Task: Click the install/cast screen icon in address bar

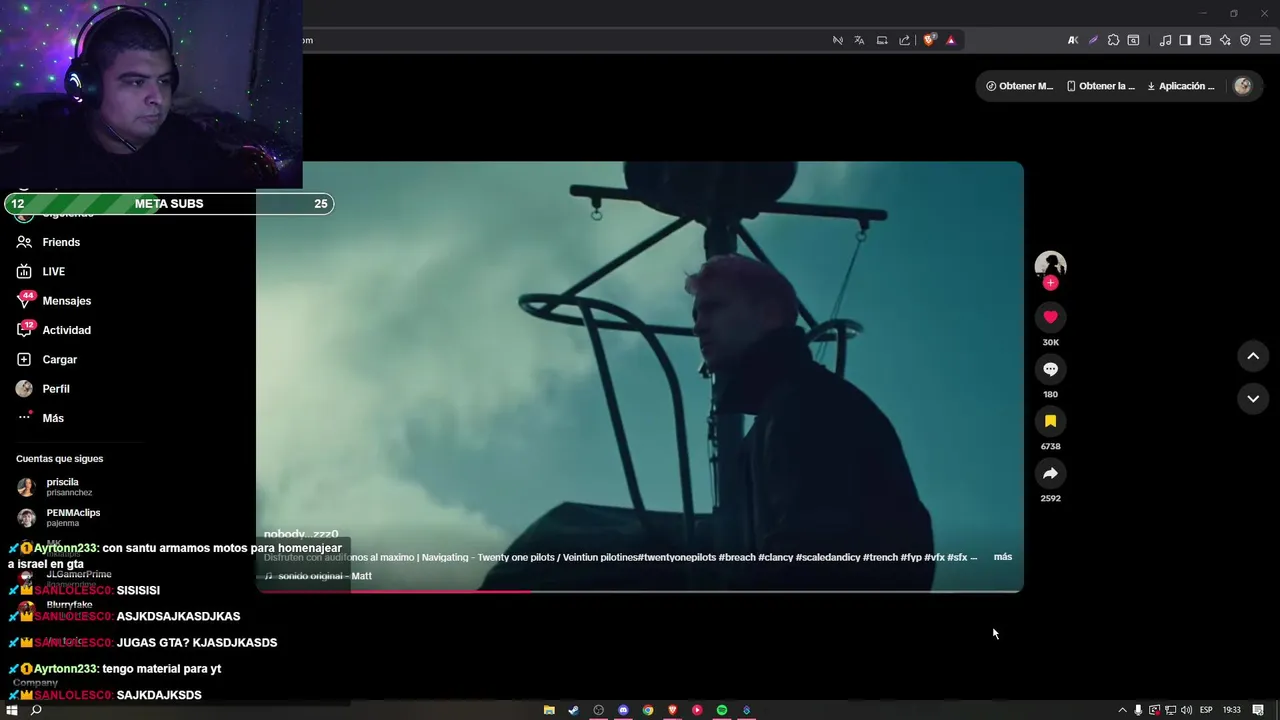Action: (882, 40)
